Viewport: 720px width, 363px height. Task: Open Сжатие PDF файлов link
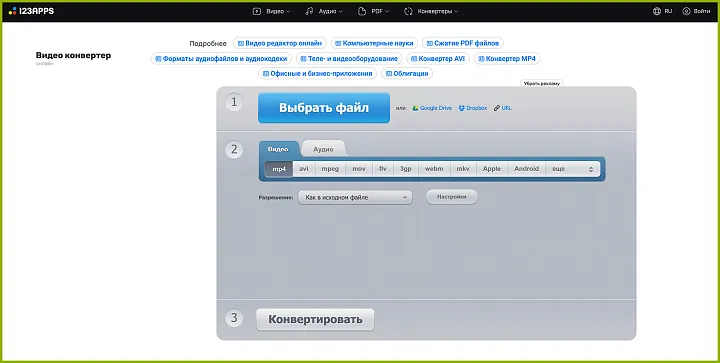pos(463,43)
